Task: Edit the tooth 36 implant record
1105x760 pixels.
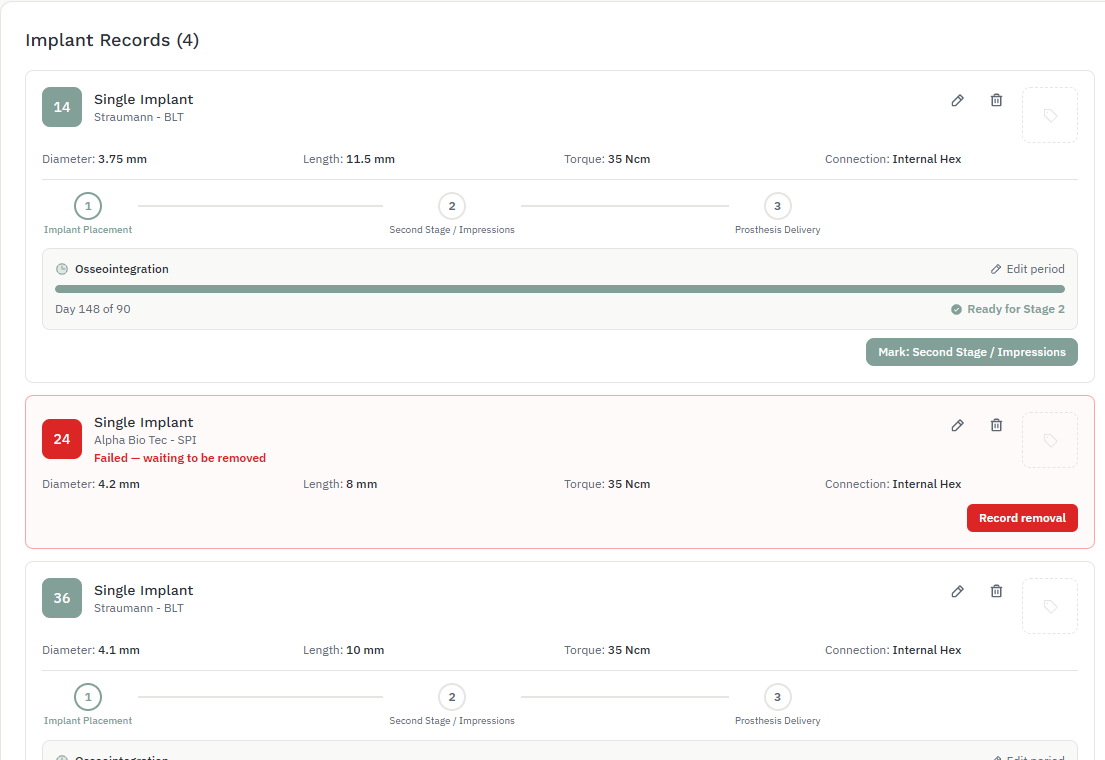Action: click(x=957, y=592)
